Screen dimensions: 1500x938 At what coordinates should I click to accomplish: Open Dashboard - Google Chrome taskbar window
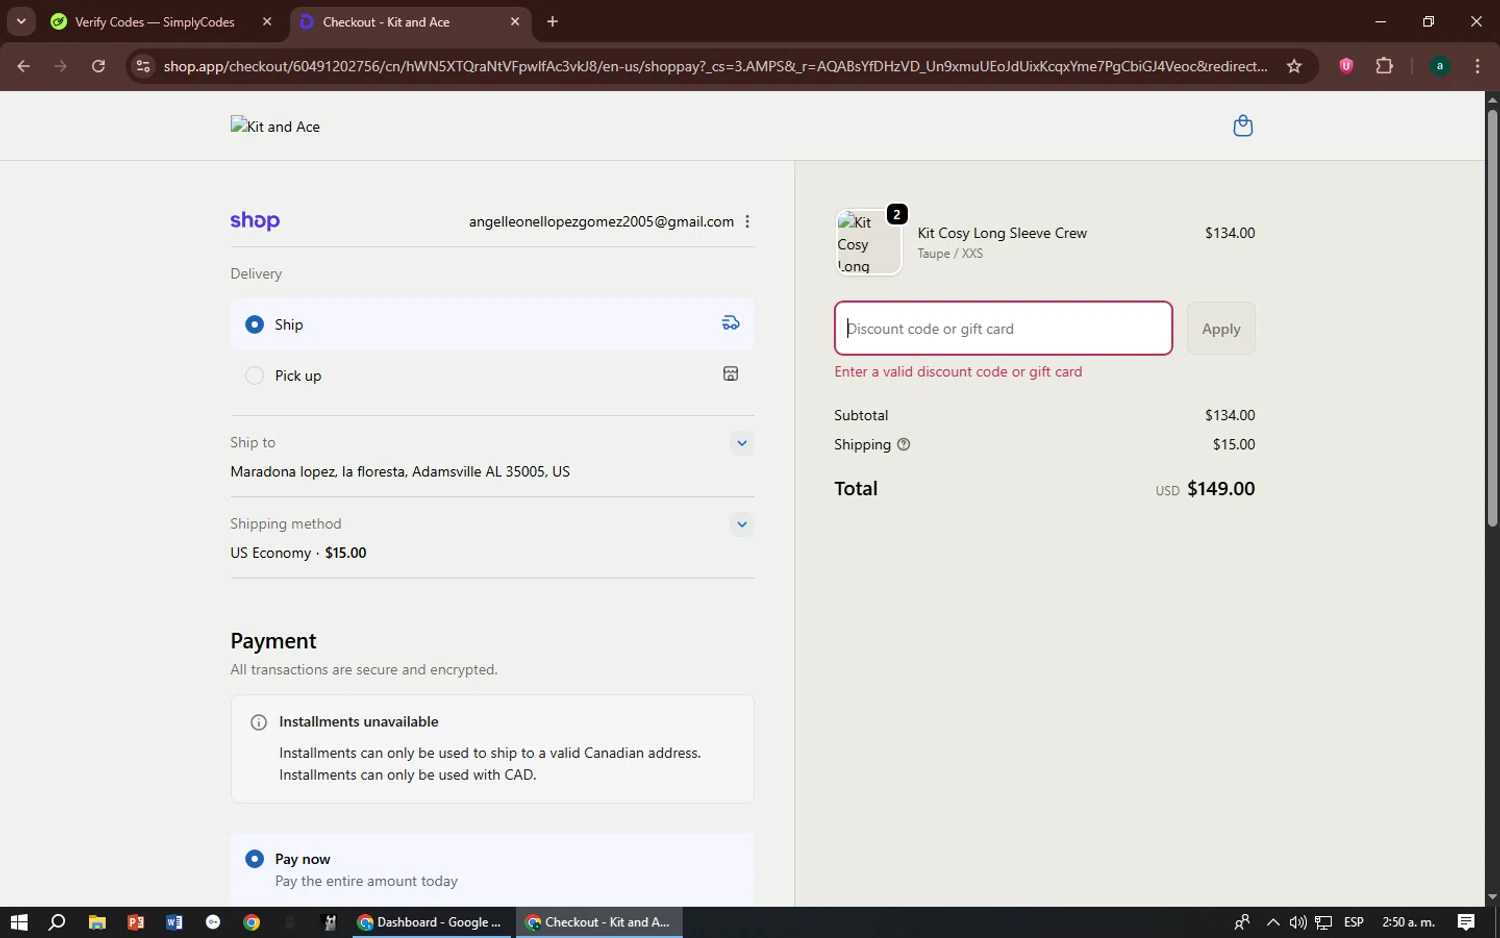[432, 922]
